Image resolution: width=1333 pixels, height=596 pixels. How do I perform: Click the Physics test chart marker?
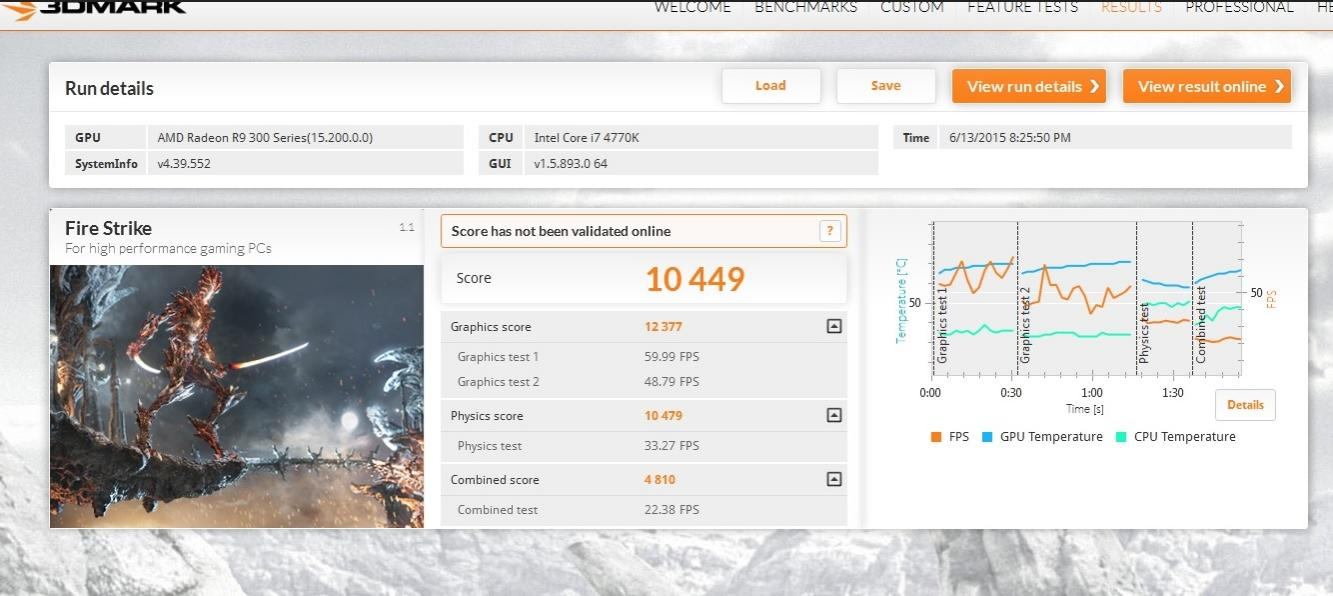(1144, 333)
